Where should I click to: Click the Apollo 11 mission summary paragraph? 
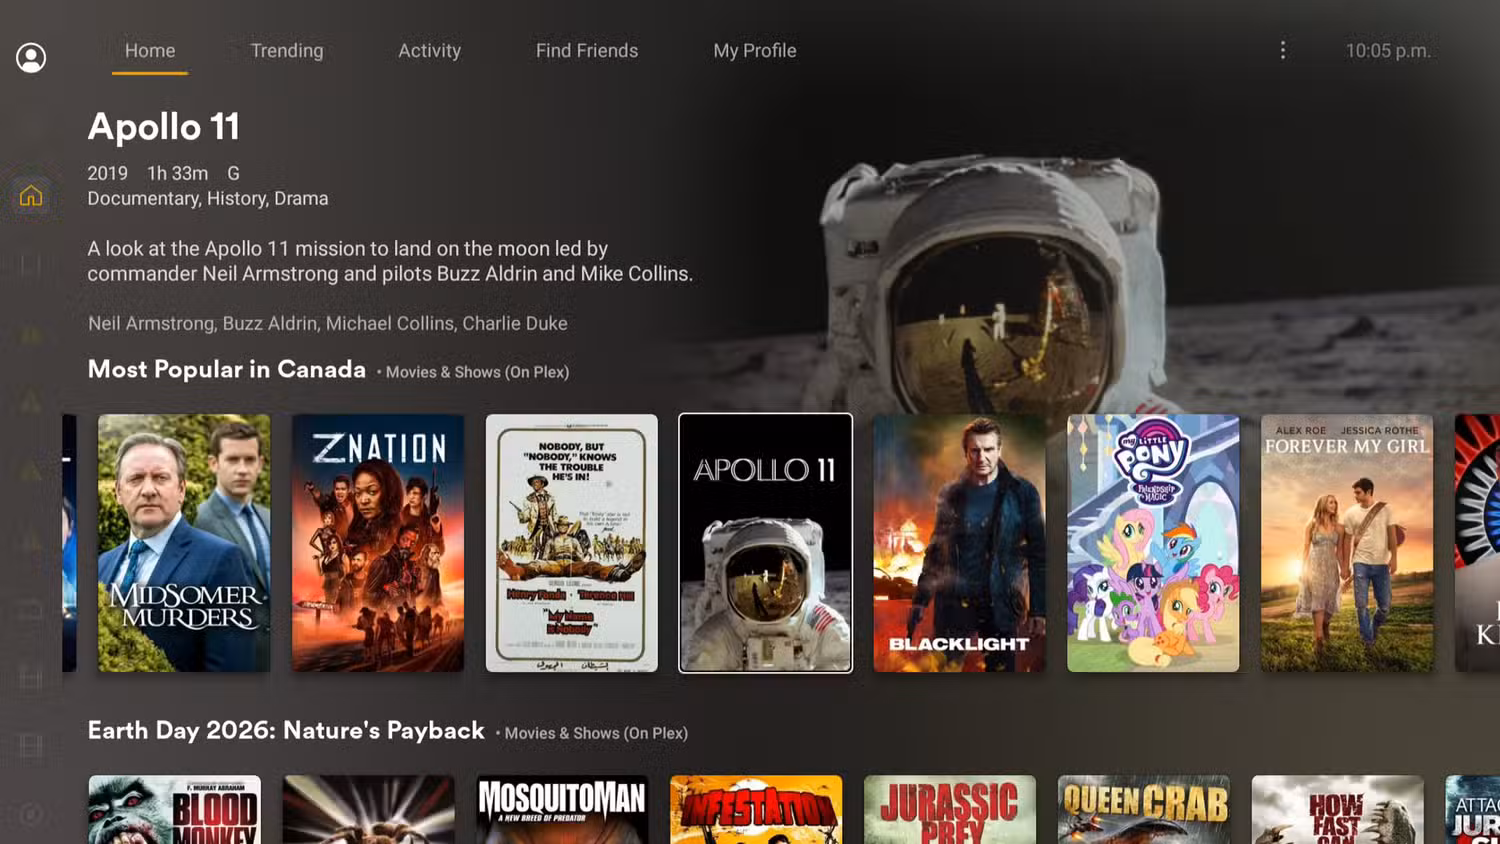point(390,261)
